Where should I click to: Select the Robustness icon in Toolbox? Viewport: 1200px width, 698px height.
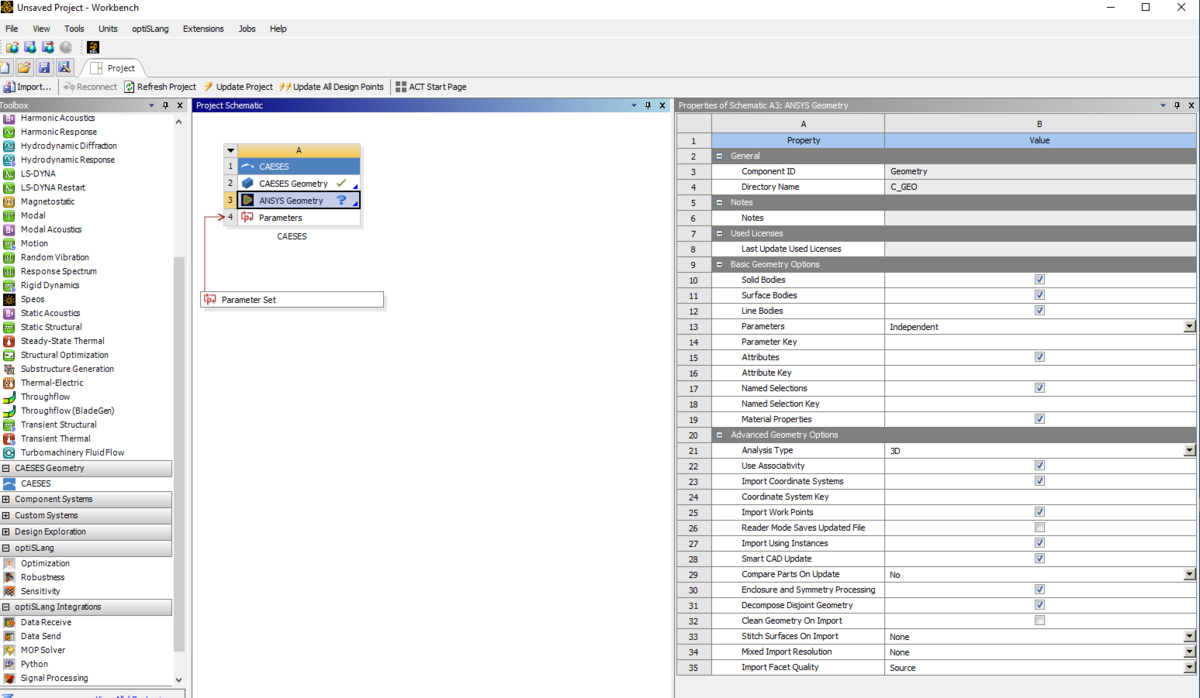coord(9,578)
